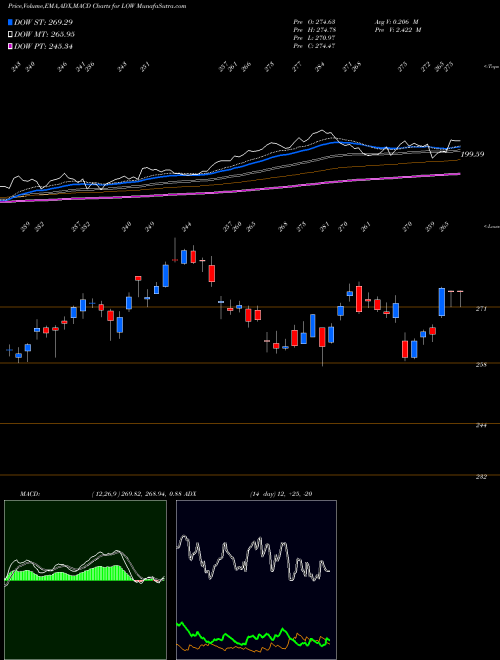The width and height of the screenshot is (500, 660).
Task: Click the 271 price axis label
Action: point(481,309)
